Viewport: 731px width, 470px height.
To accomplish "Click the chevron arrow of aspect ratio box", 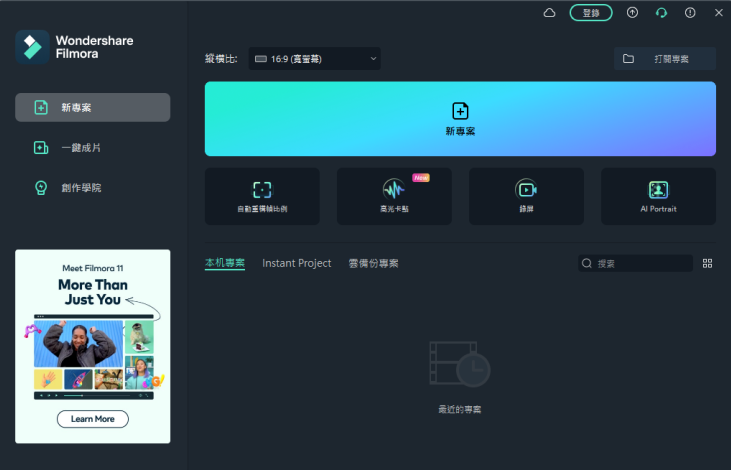I will (x=373, y=59).
